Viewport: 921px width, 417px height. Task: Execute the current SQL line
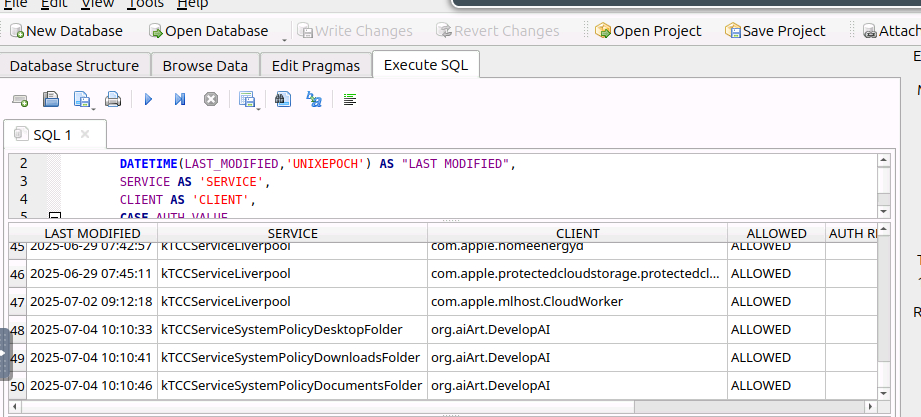pos(180,100)
